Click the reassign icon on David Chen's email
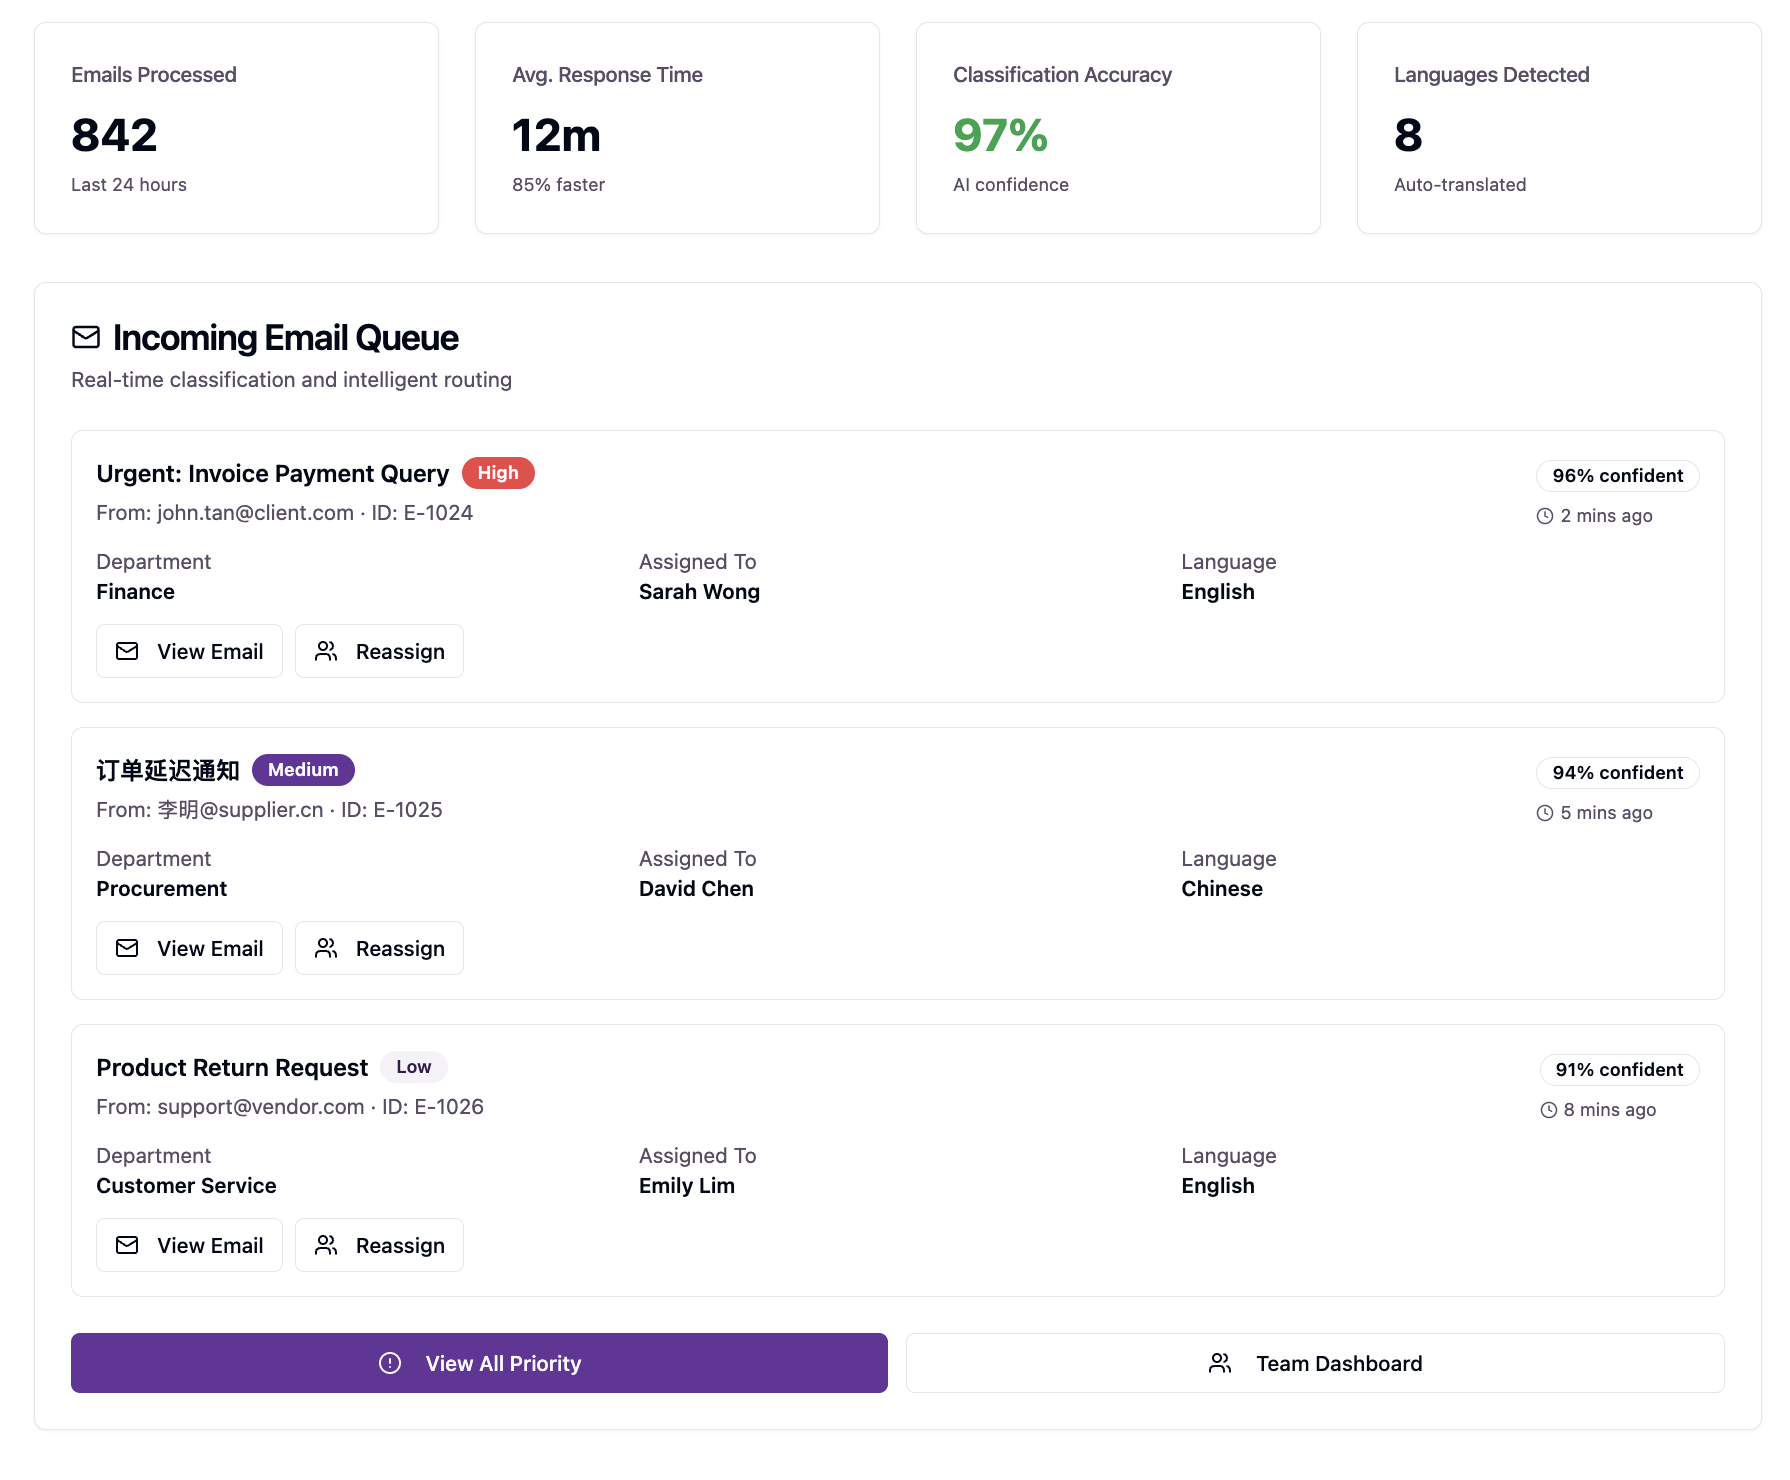 point(326,948)
